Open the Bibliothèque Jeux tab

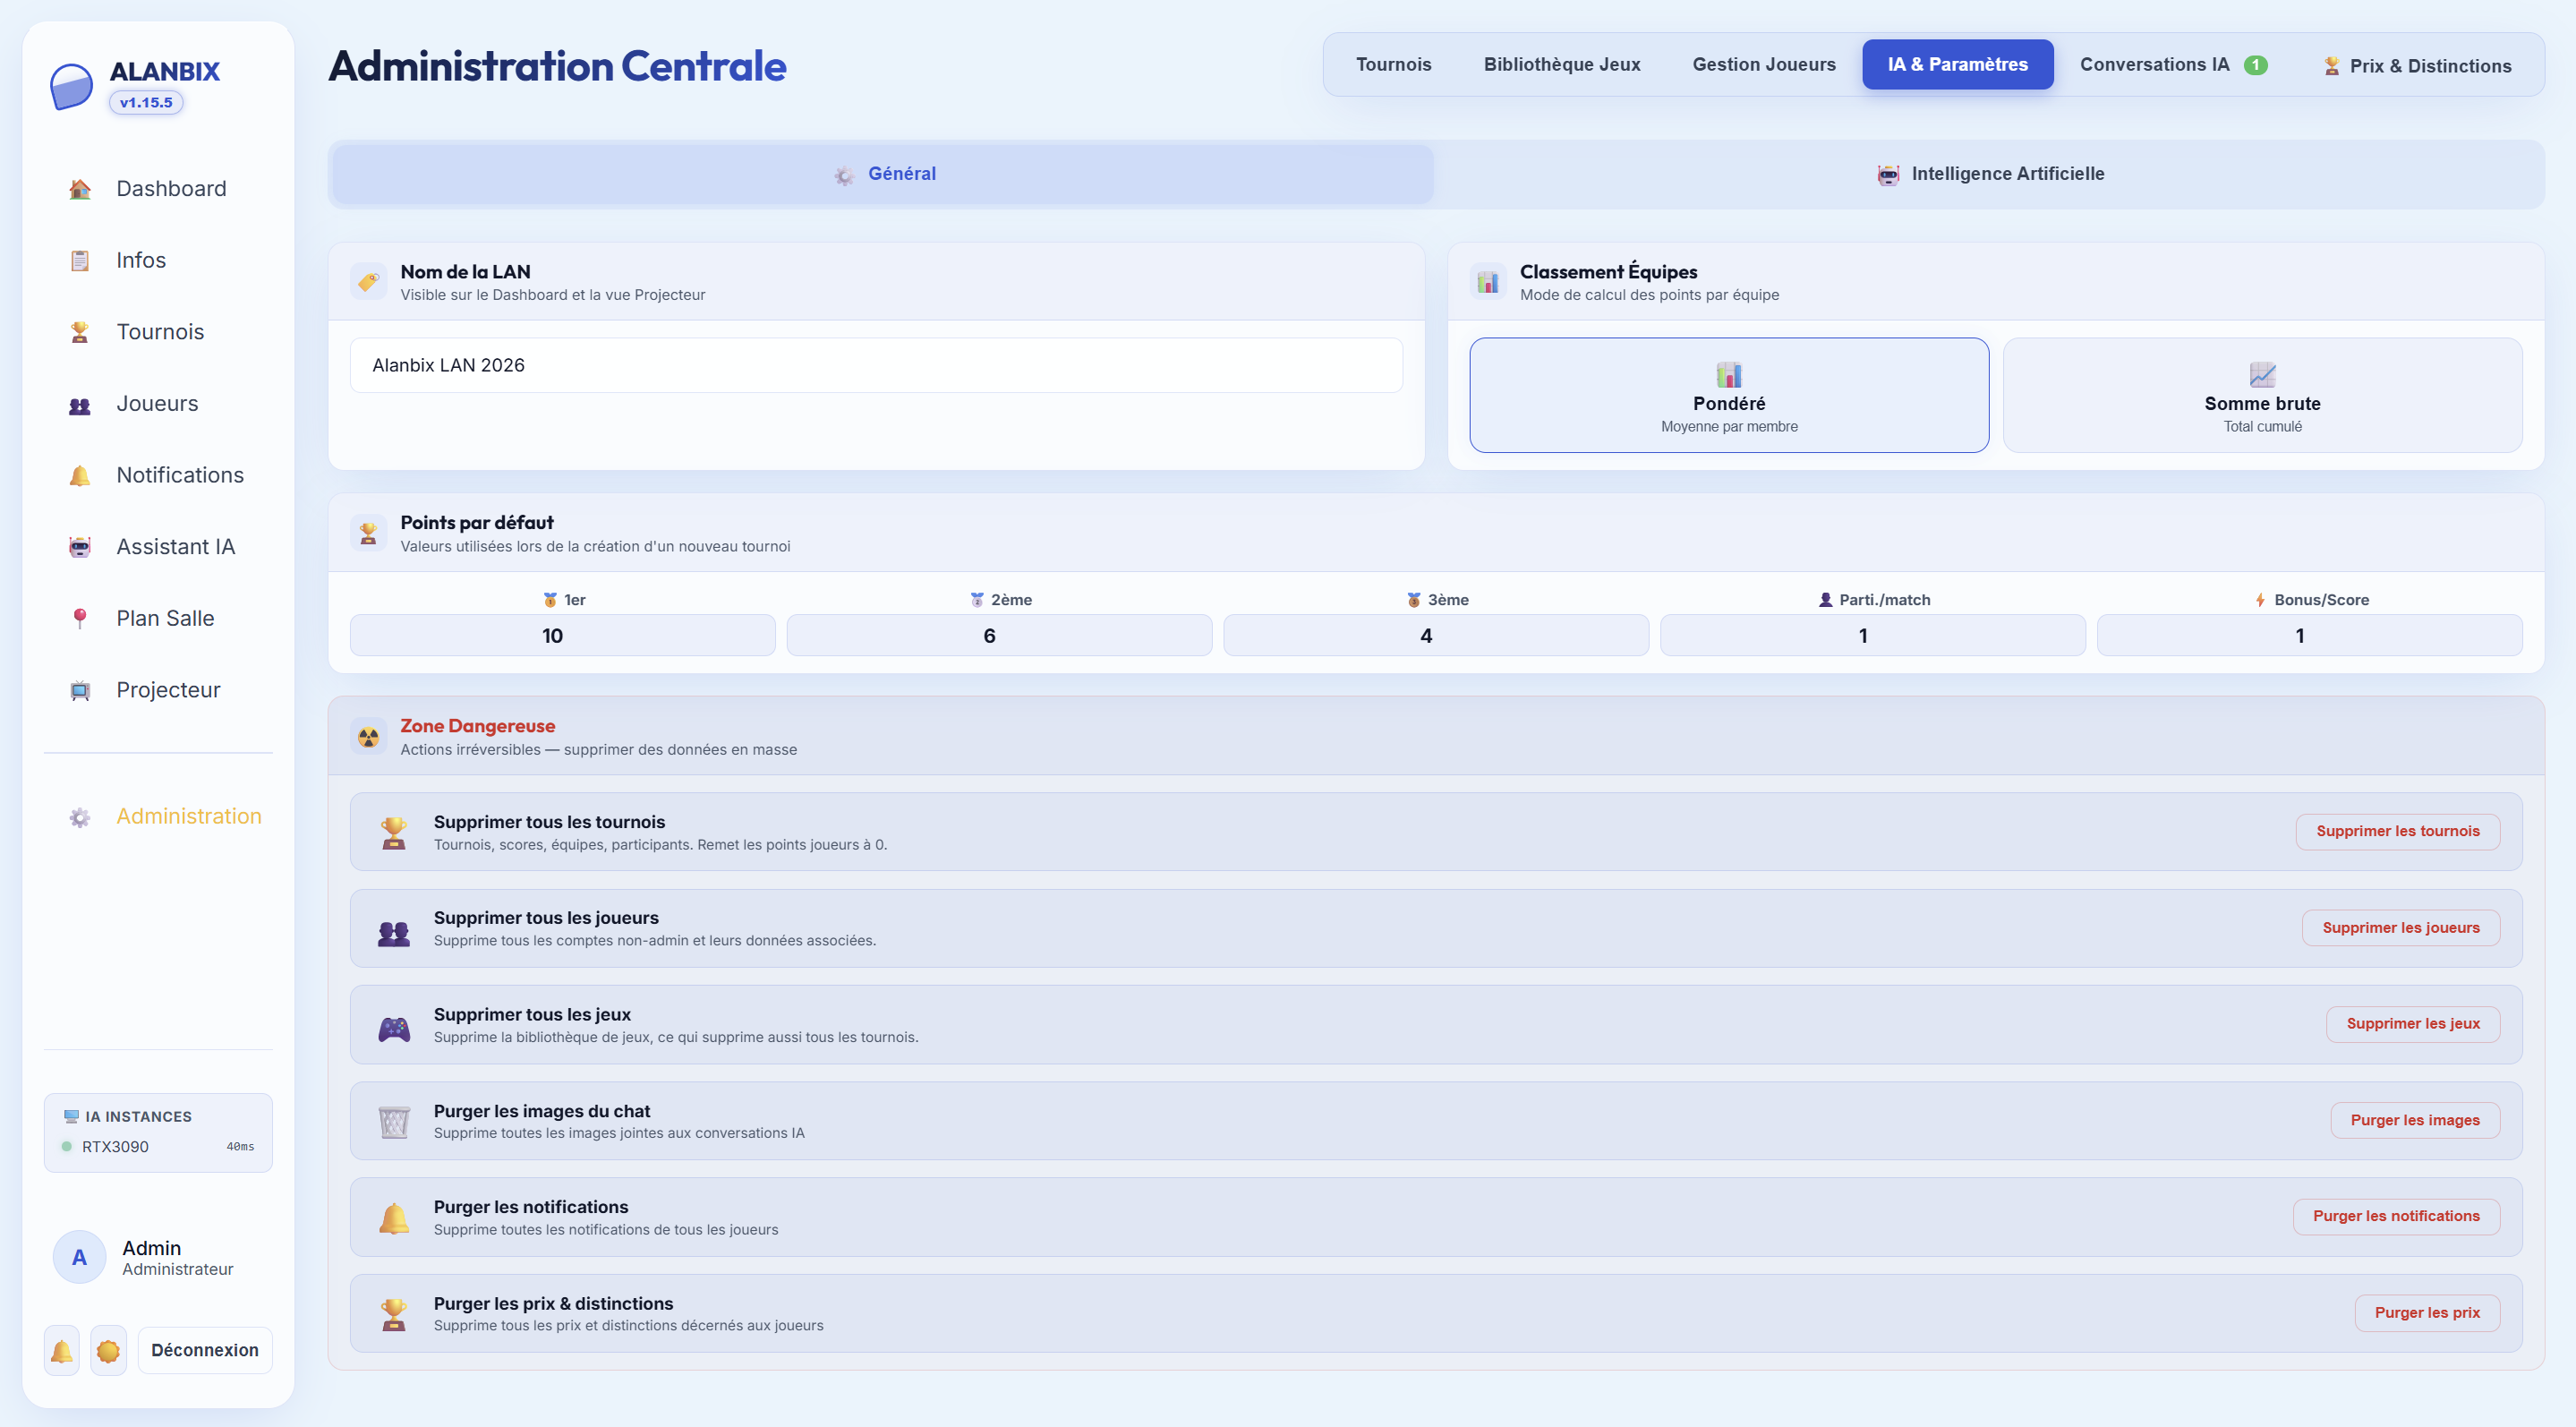(1561, 64)
